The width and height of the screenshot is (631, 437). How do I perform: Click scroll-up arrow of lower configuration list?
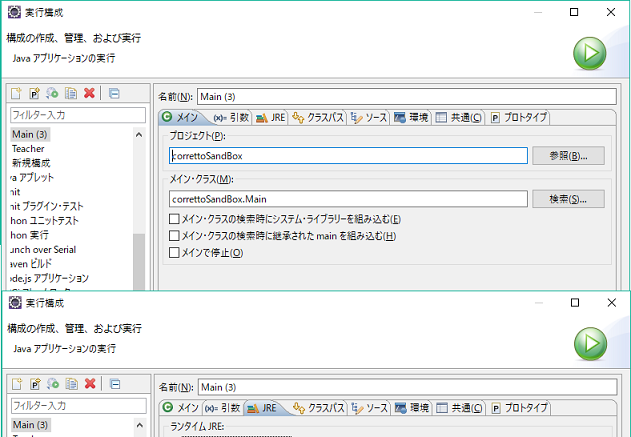point(140,425)
